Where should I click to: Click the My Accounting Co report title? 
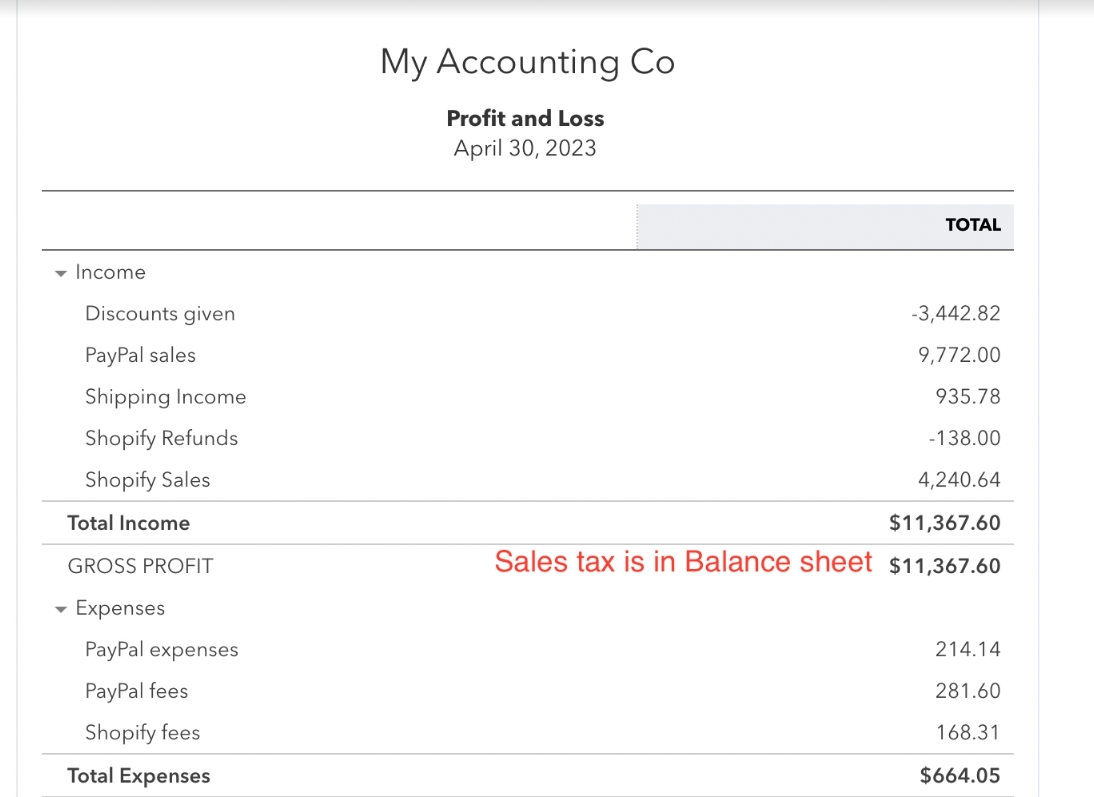tap(527, 63)
